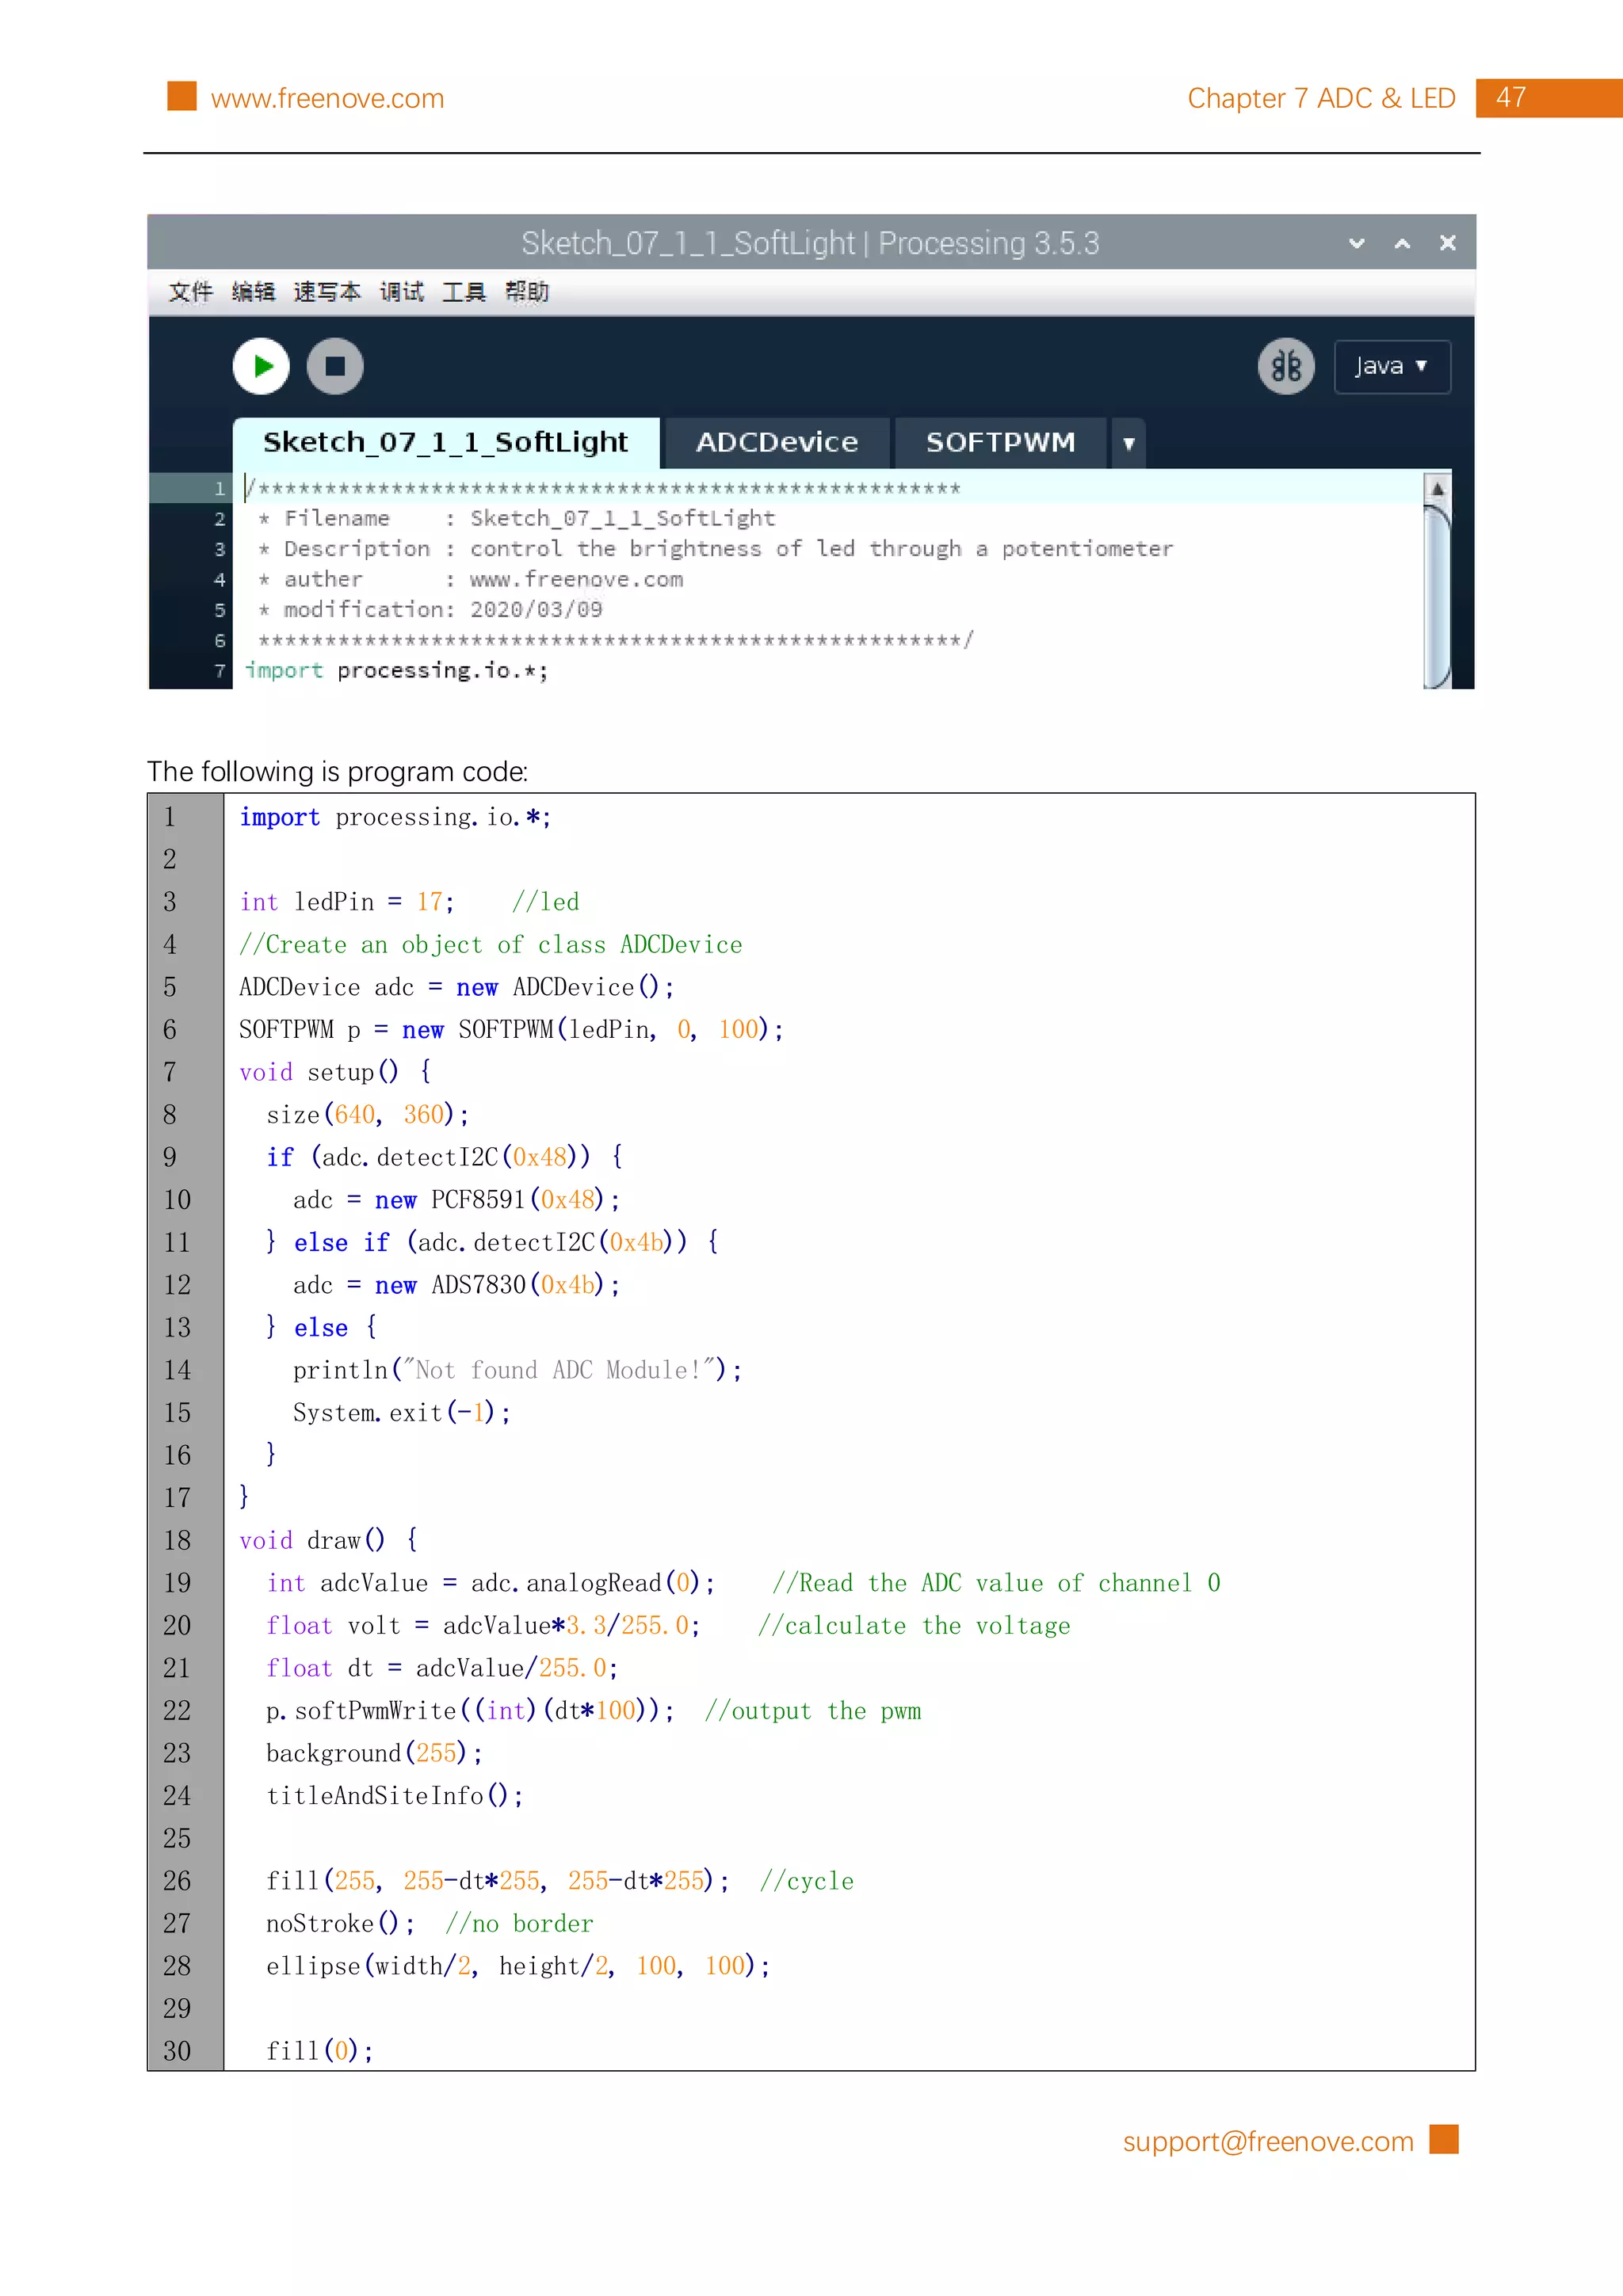Open the Java mode dropdown
The image size is (1623, 2296).
(x=1391, y=367)
